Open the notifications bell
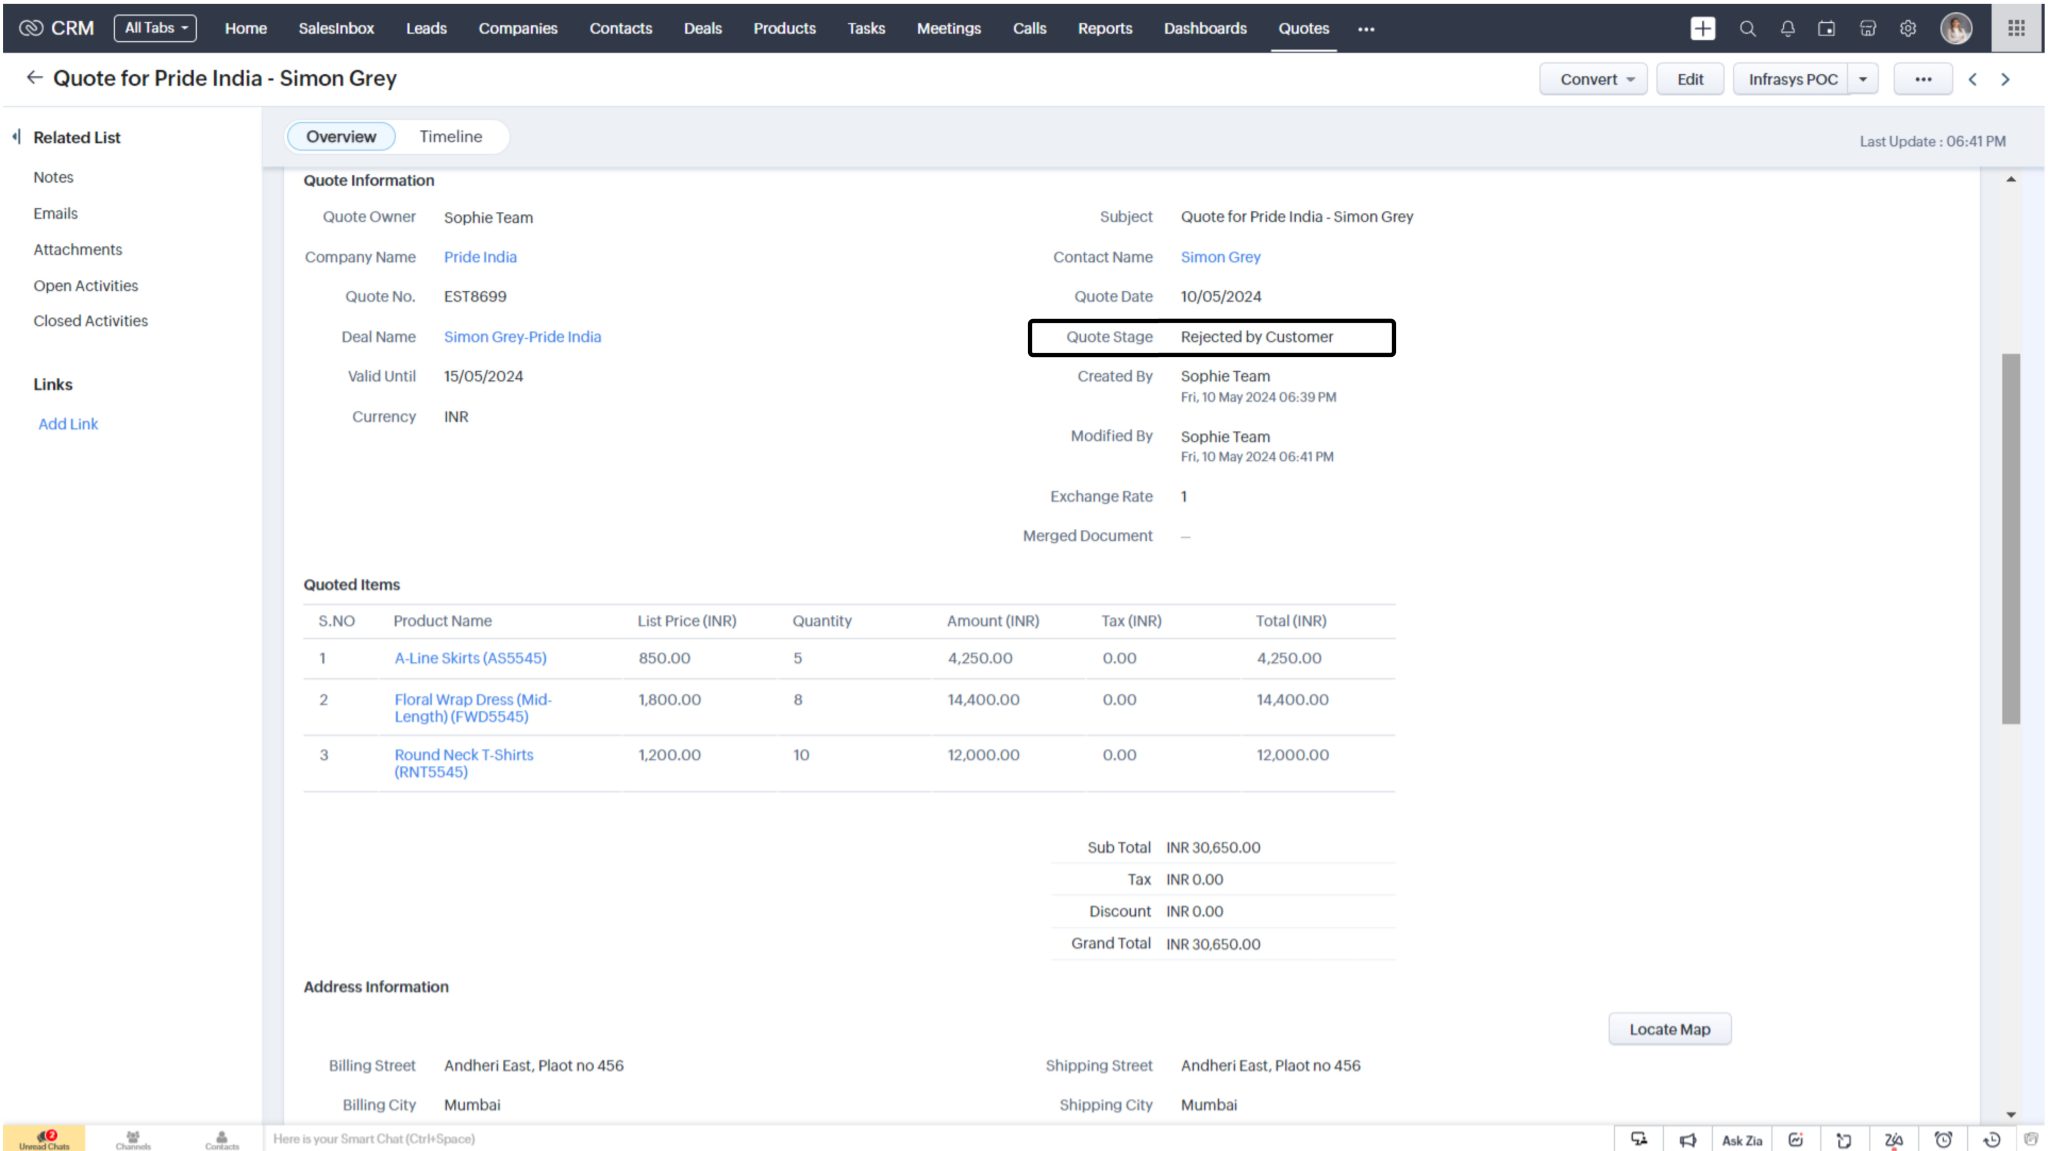 coord(1787,28)
